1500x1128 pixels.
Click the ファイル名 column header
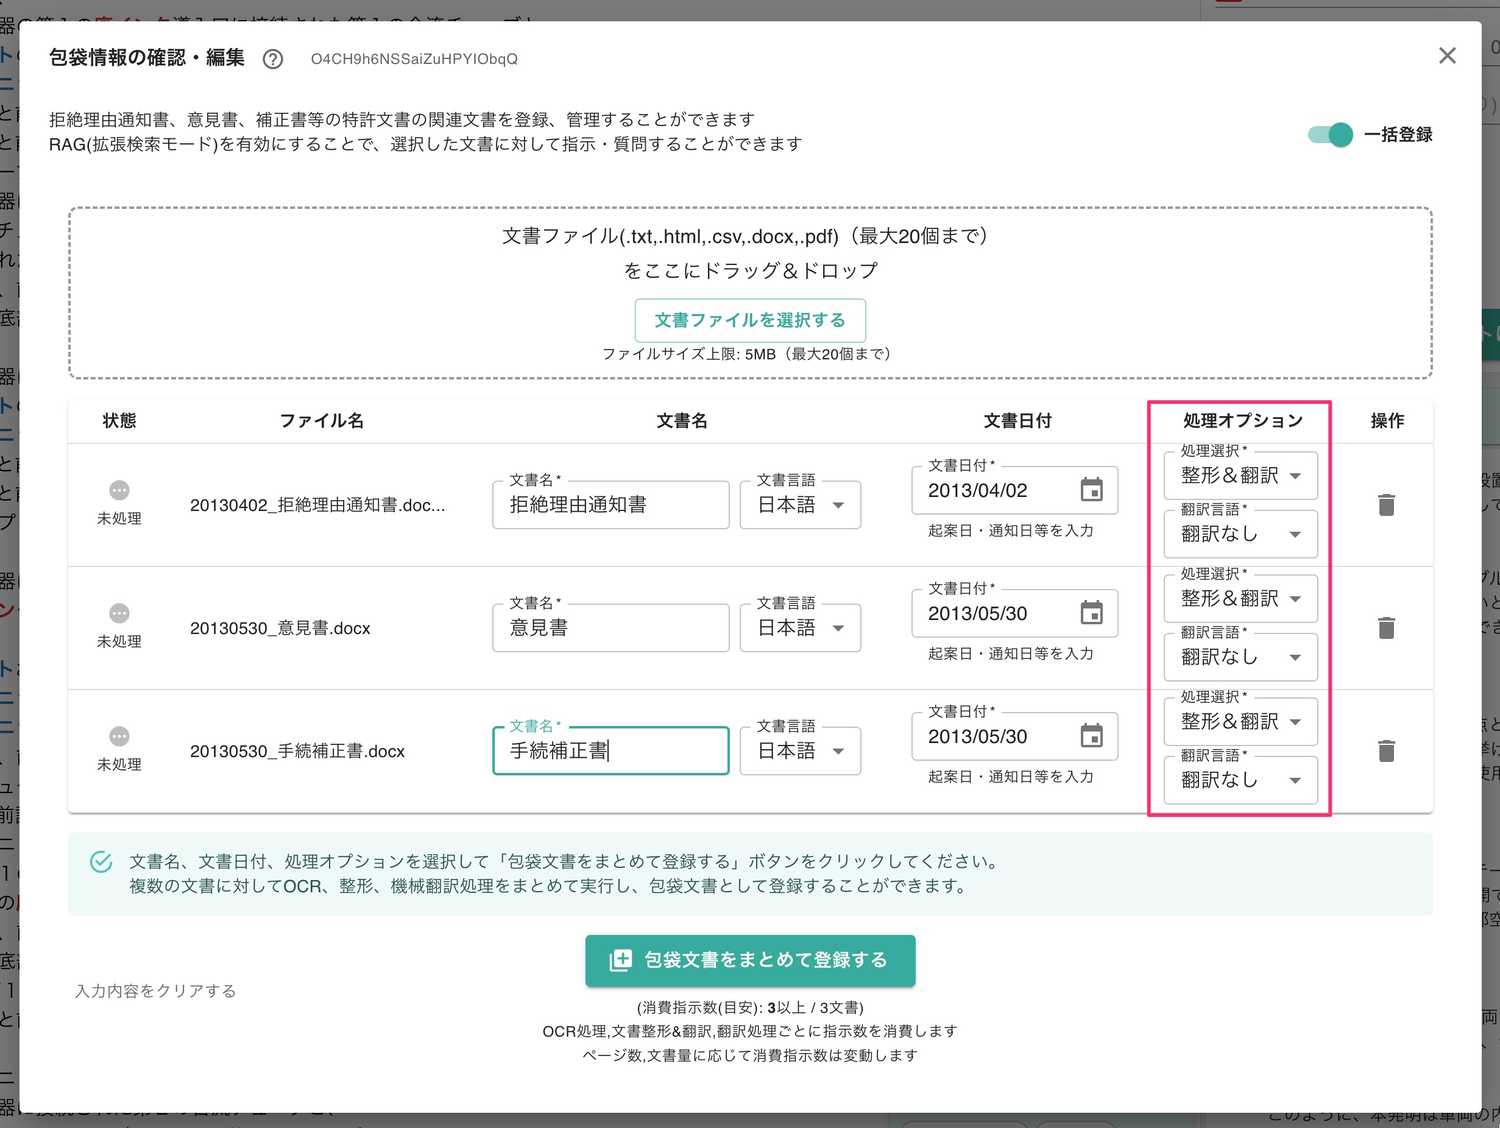click(x=321, y=421)
